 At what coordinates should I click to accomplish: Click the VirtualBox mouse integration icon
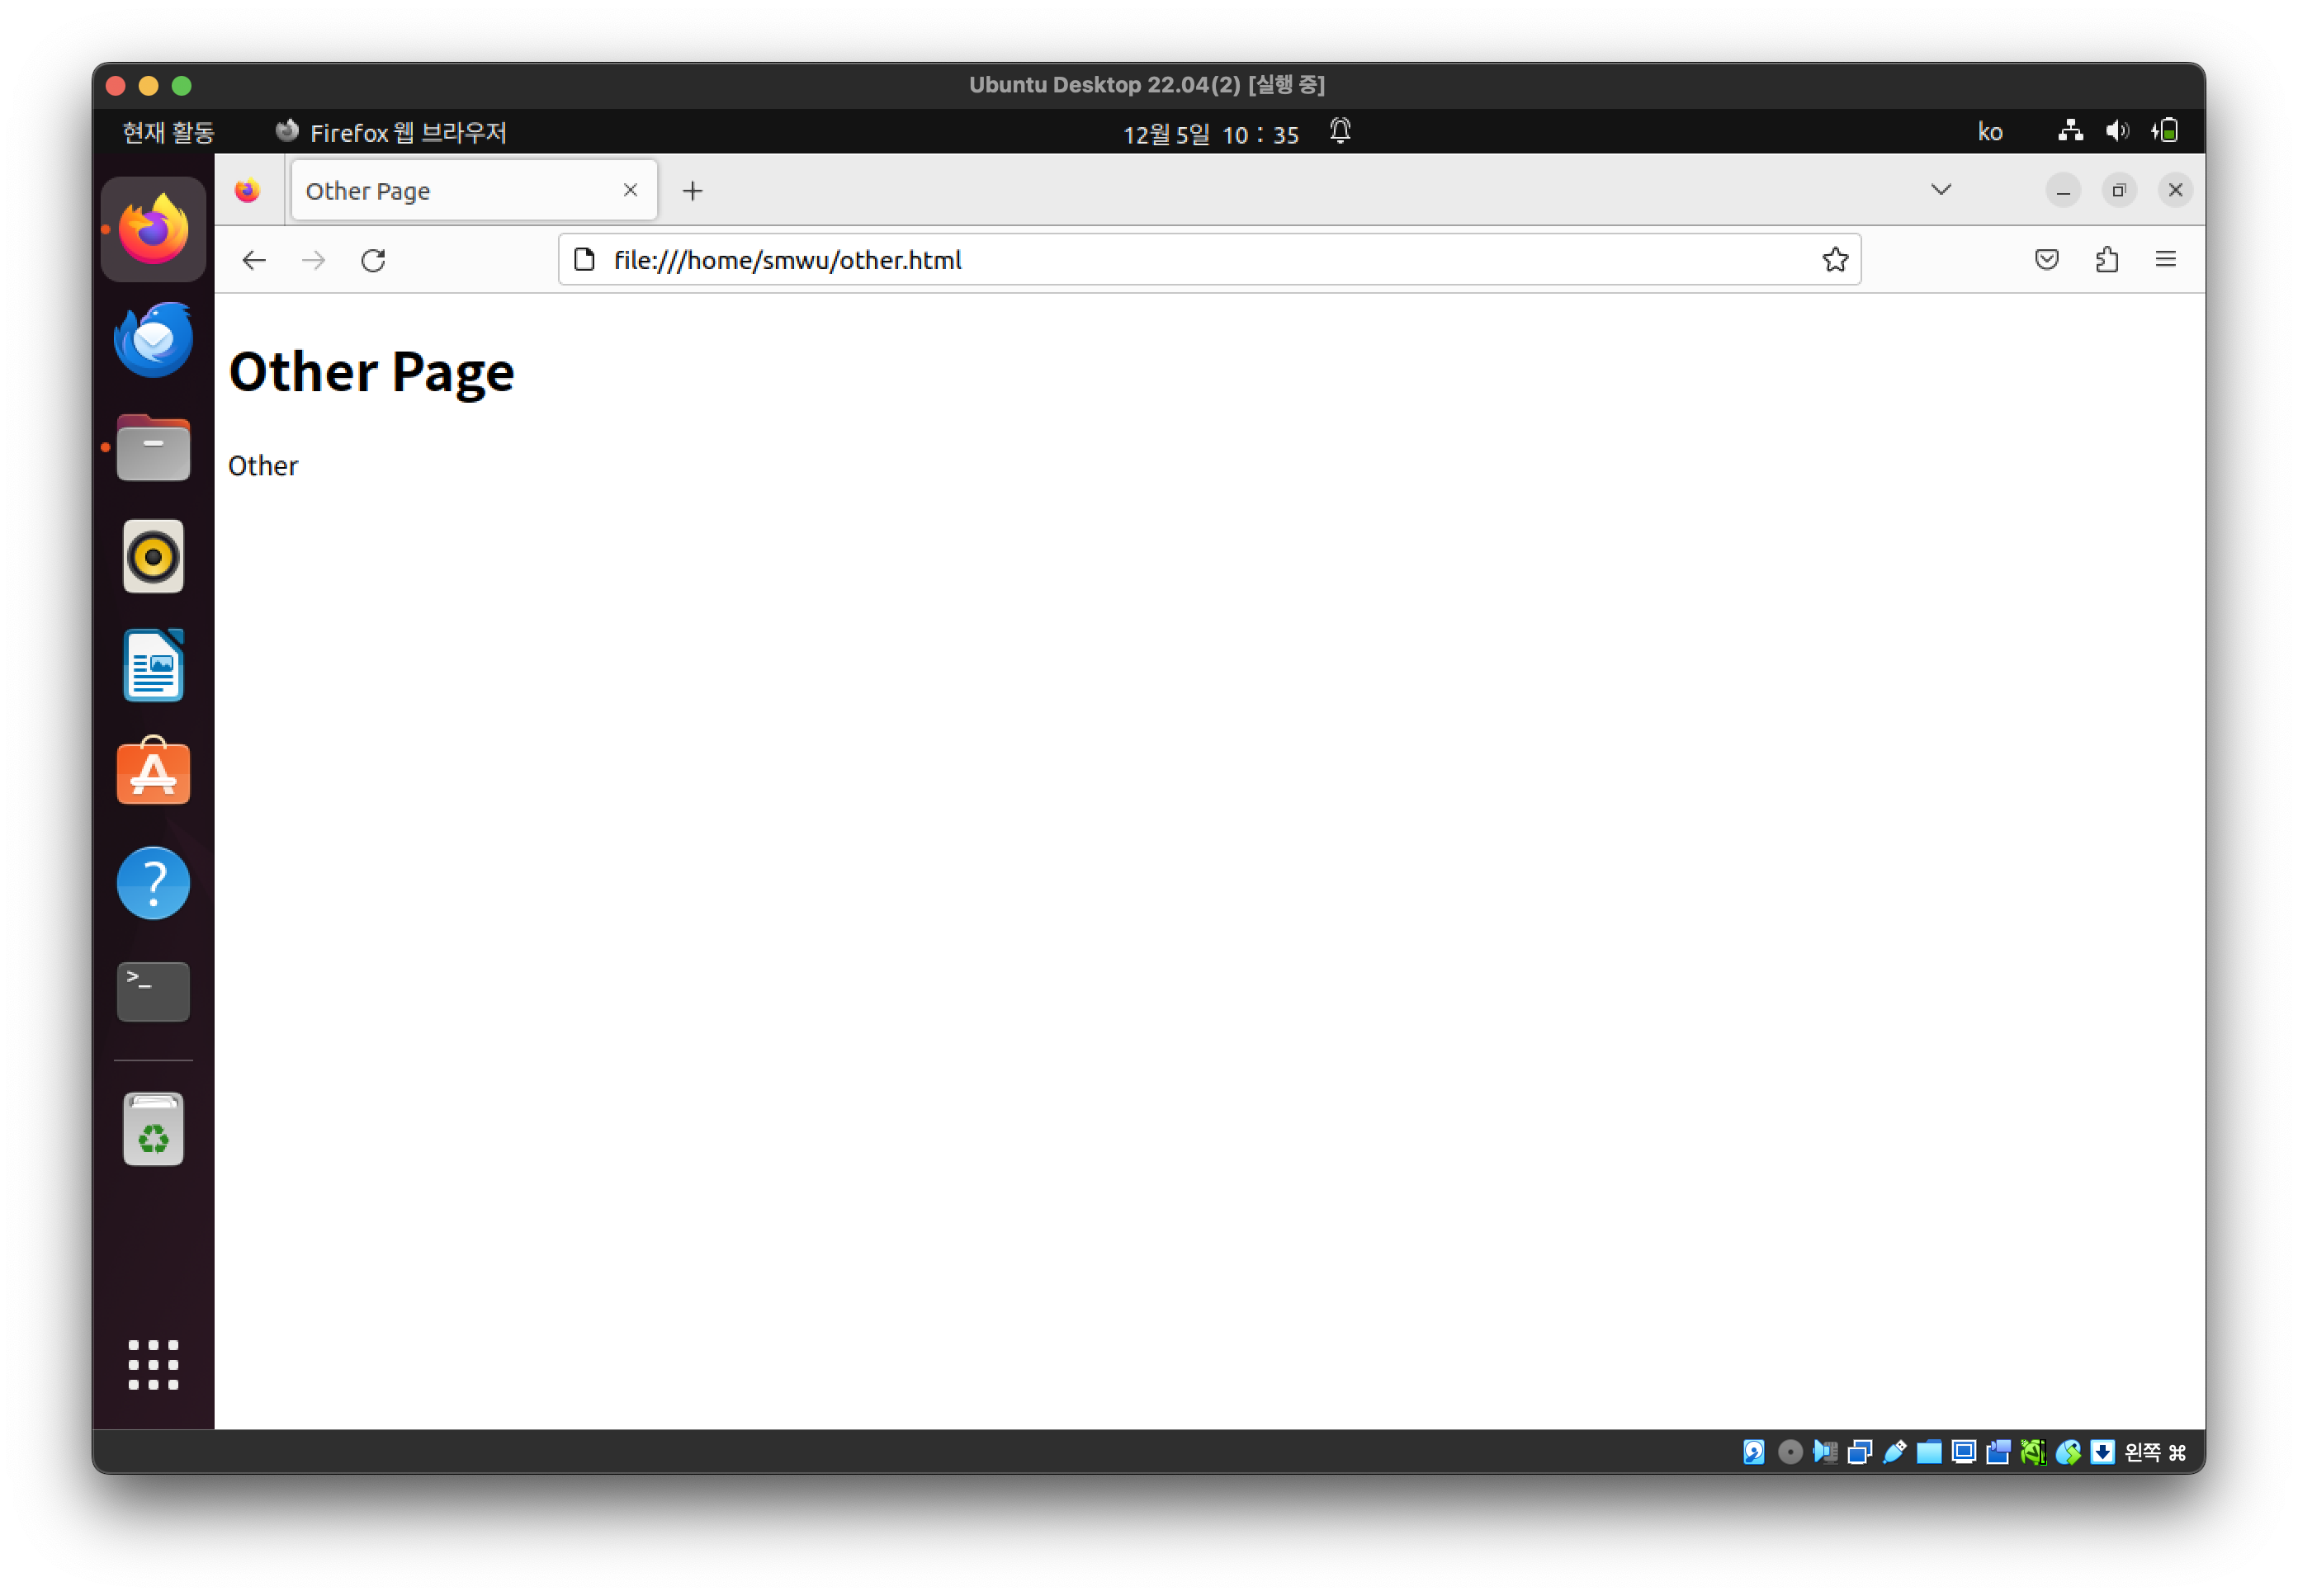coord(2068,1452)
